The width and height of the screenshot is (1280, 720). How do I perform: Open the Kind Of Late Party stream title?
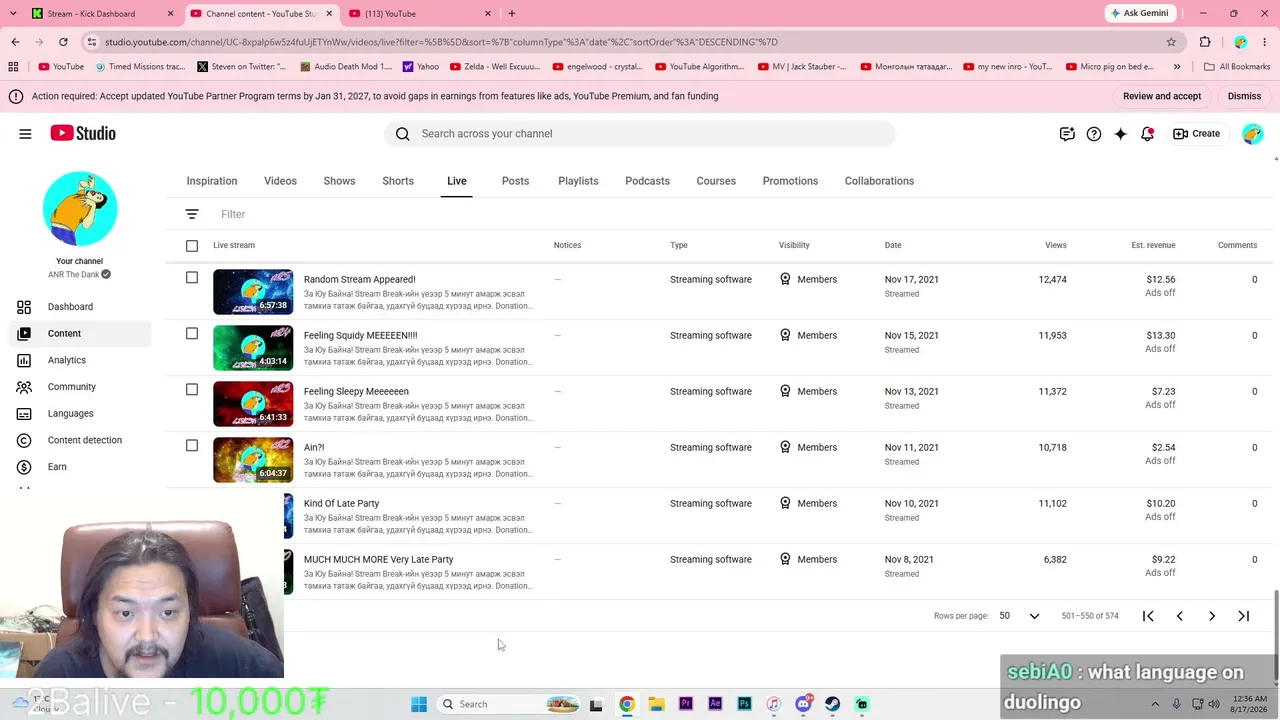341,504
